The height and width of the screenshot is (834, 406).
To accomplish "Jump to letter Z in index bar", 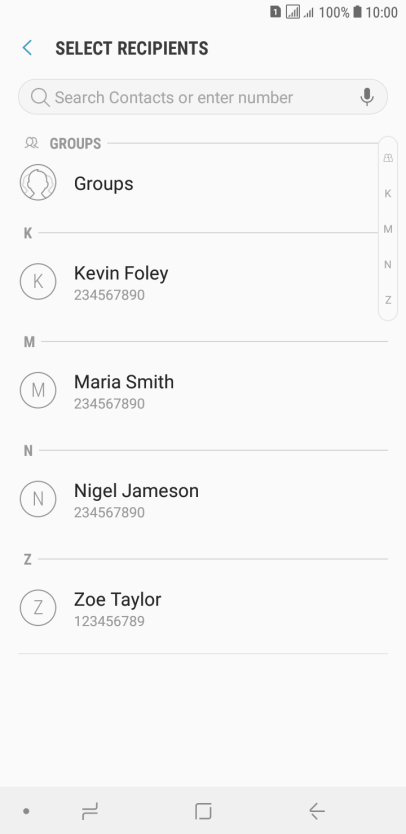I will (x=388, y=300).
